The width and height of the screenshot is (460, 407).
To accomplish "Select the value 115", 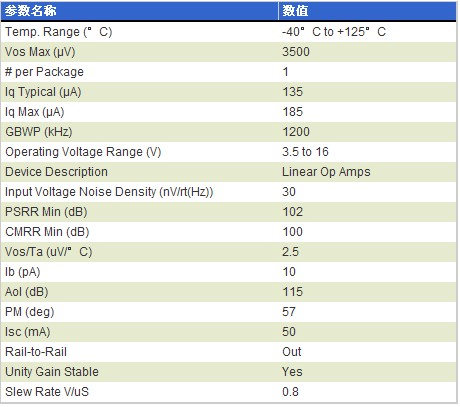I will click(293, 292).
